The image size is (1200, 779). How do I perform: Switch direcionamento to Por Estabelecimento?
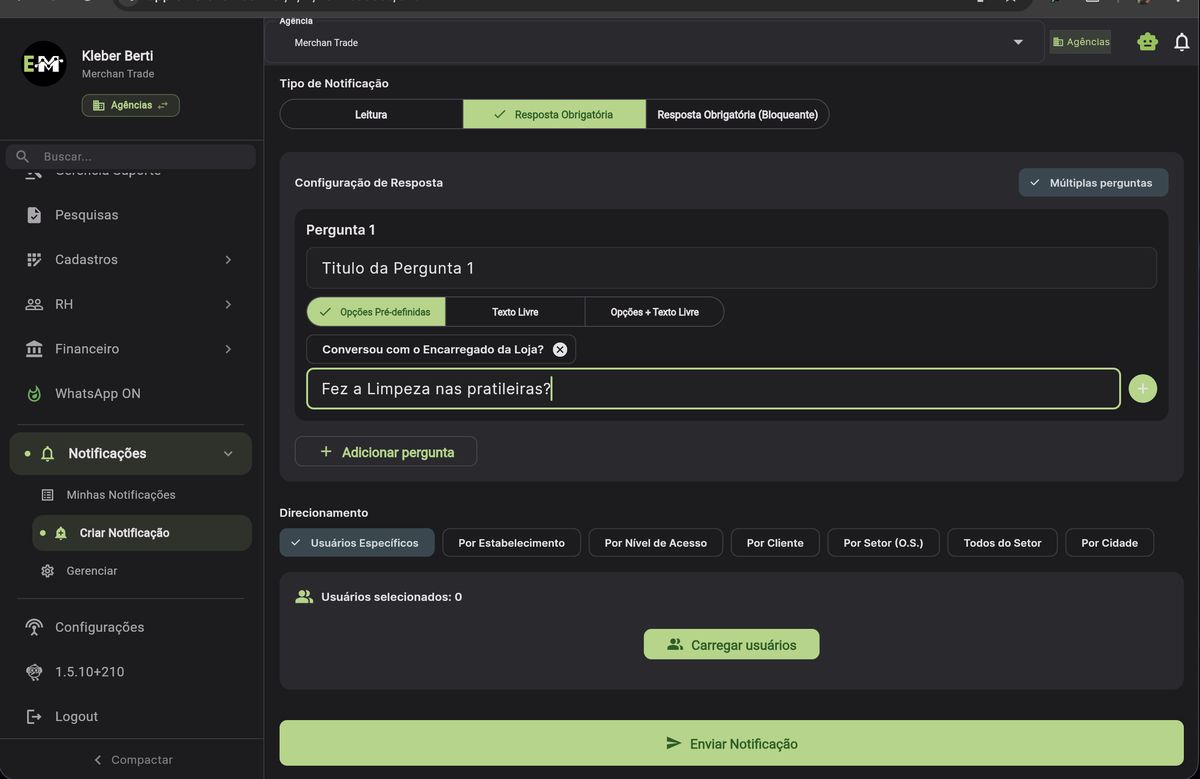click(511, 542)
